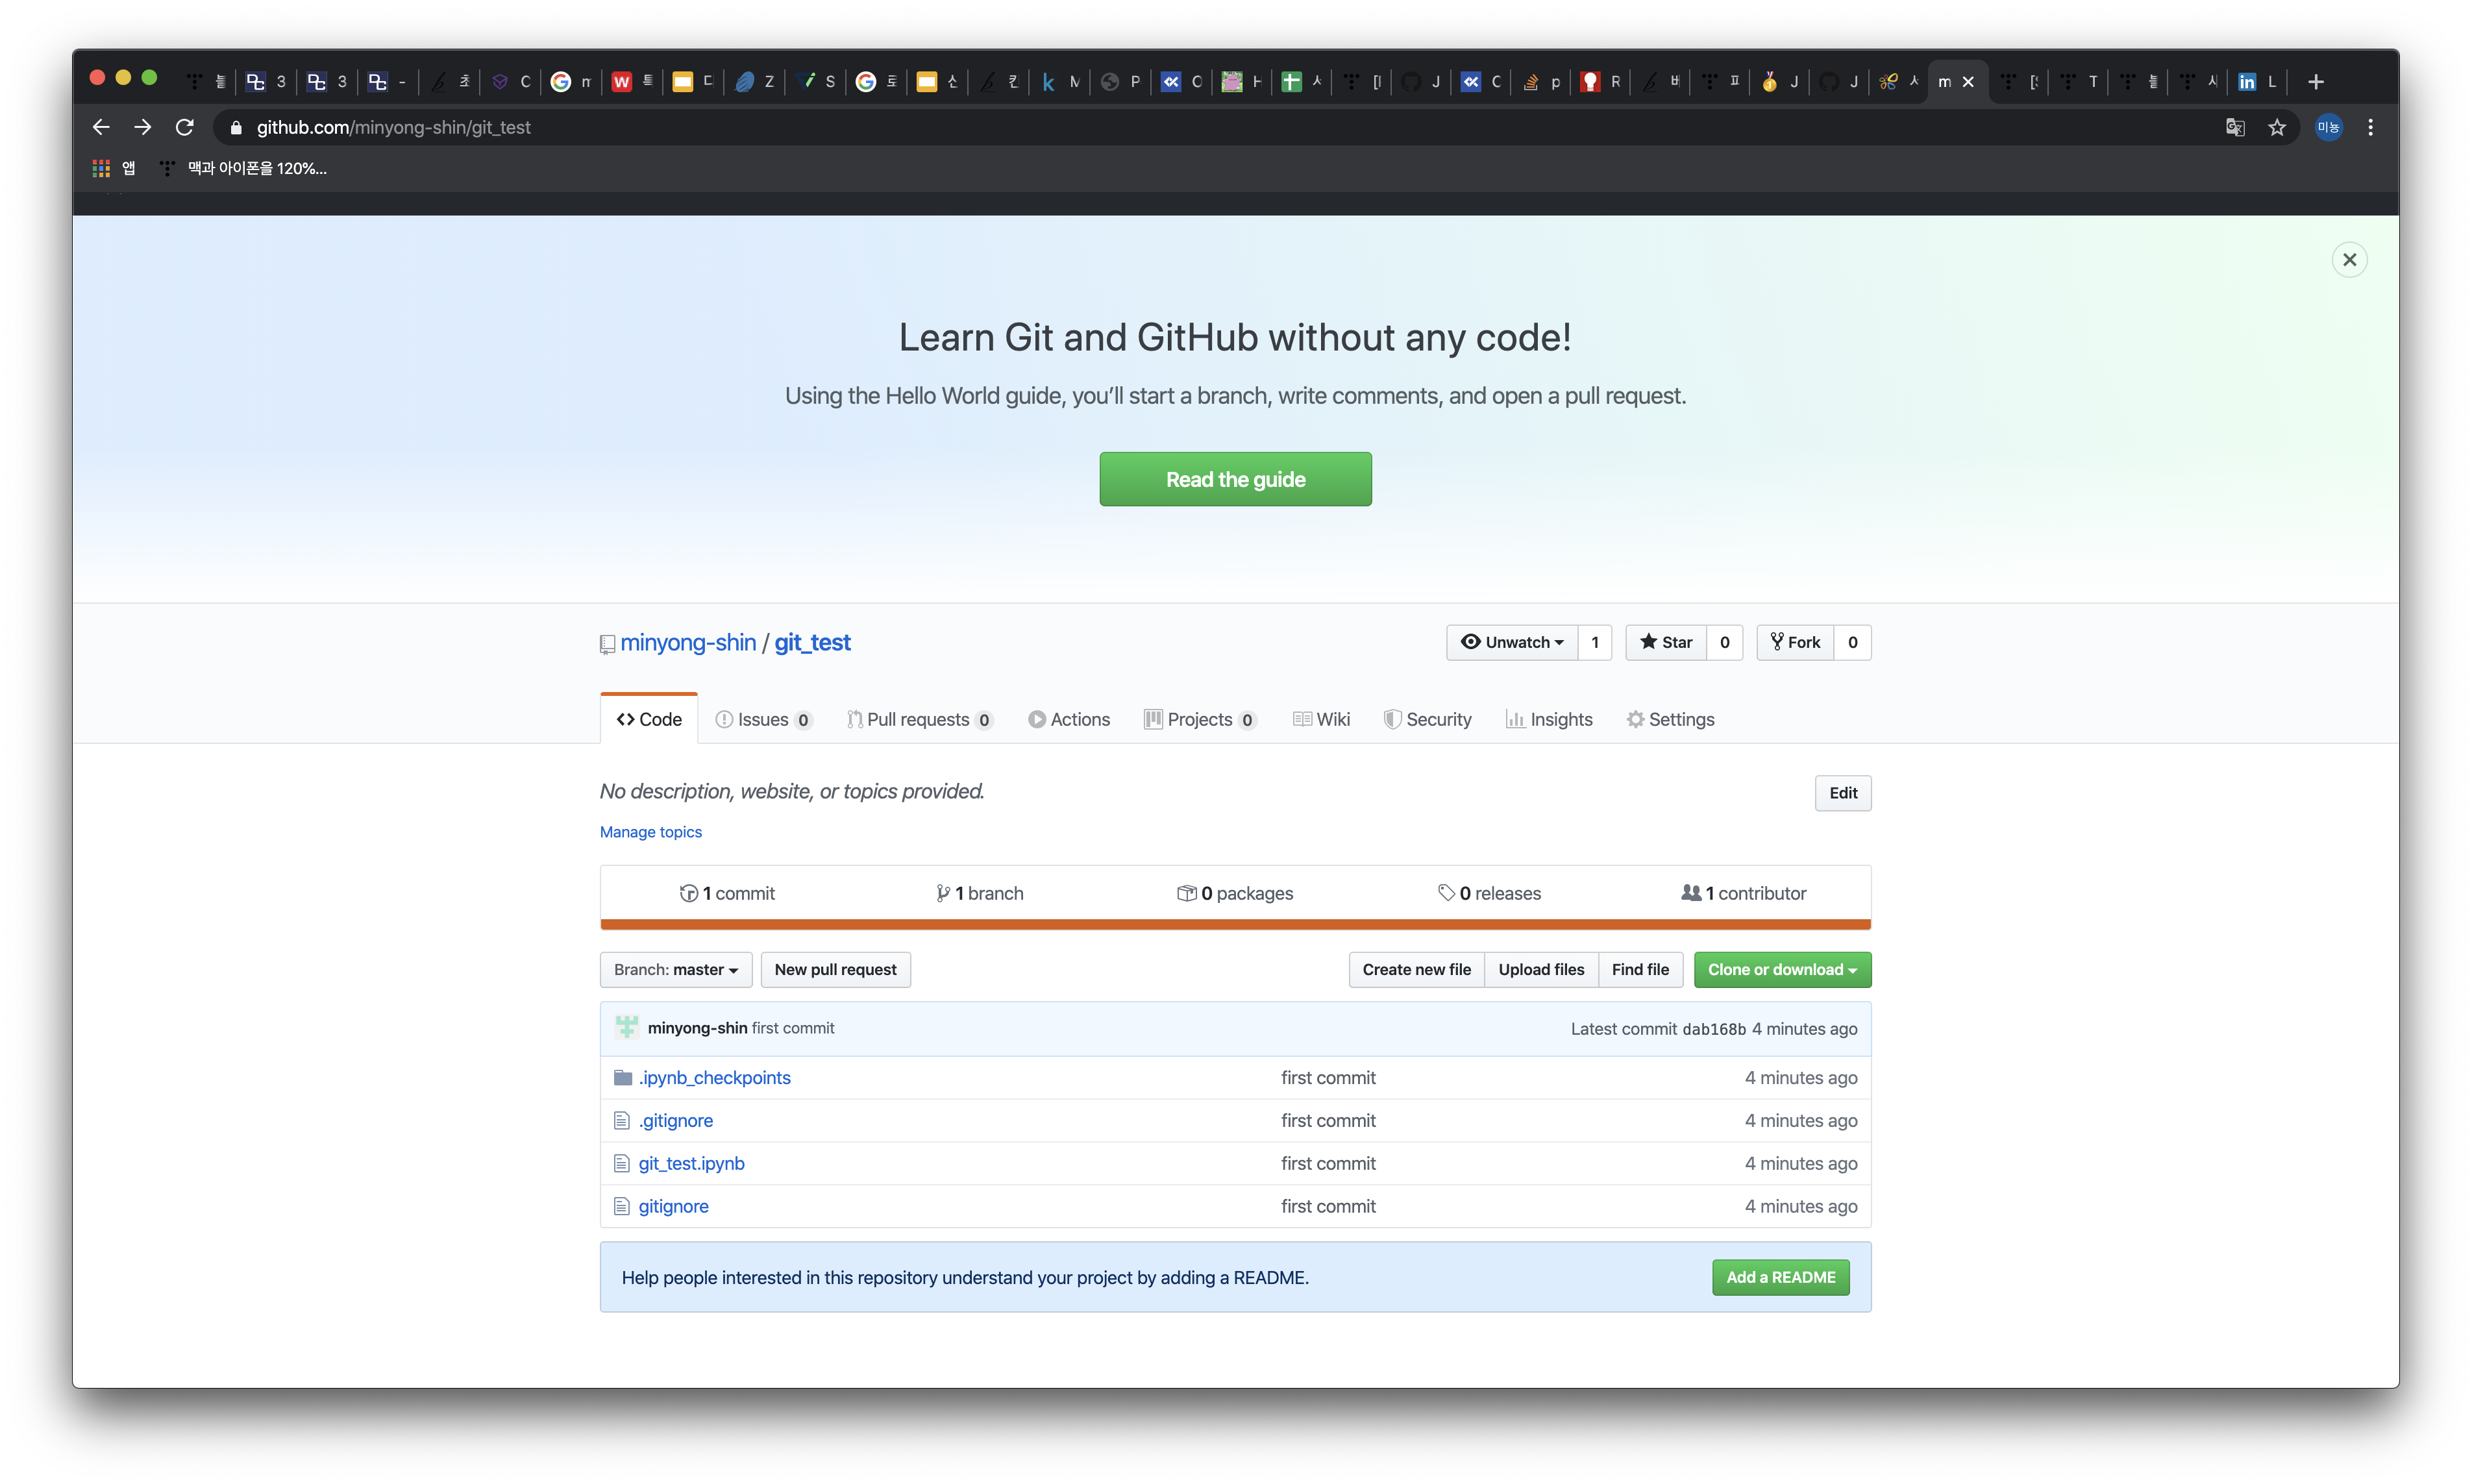Click the bookmark star in address bar
The height and width of the screenshot is (1484, 2472).
pyautogui.click(x=2277, y=127)
